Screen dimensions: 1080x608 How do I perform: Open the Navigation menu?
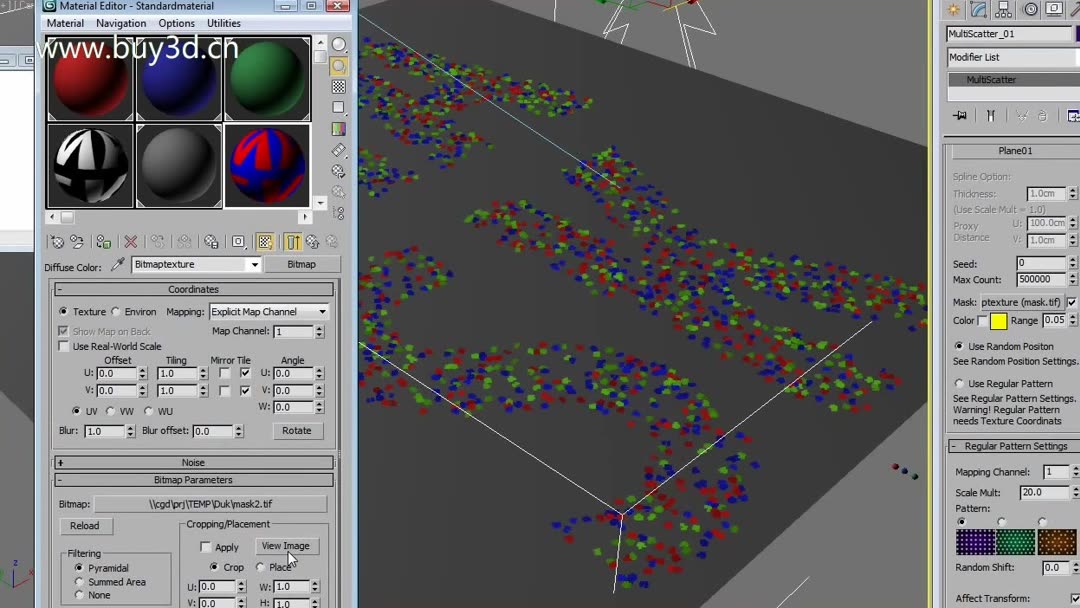coord(120,23)
